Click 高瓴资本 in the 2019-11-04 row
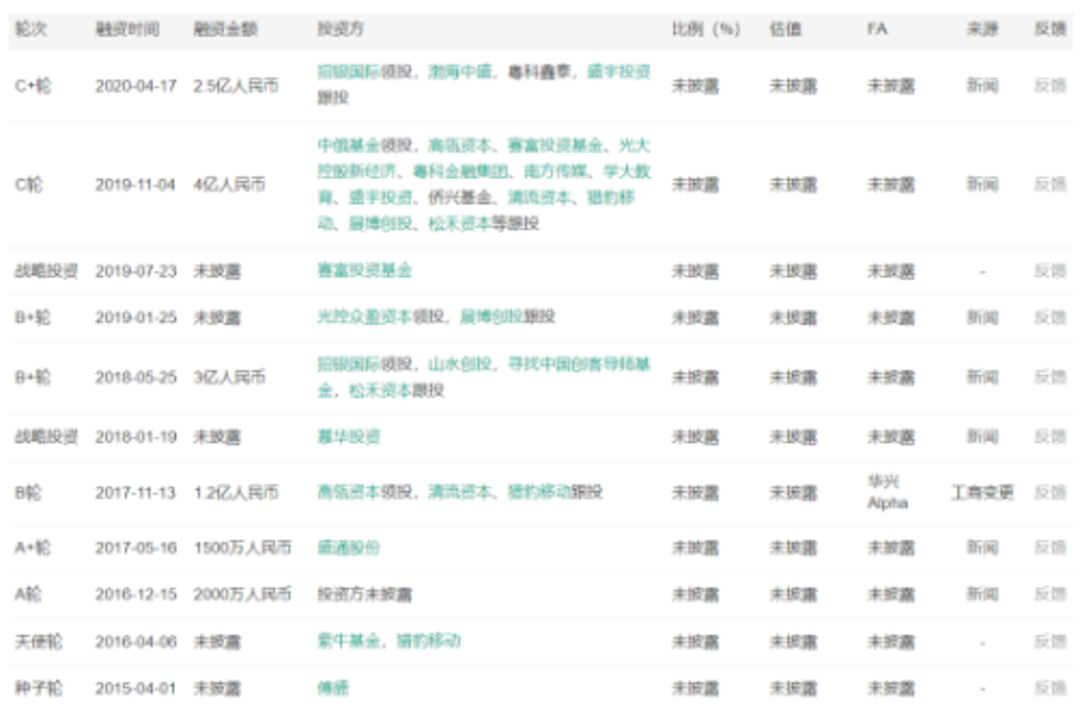The width and height of the screenshot is (1080, 723). 460,145
